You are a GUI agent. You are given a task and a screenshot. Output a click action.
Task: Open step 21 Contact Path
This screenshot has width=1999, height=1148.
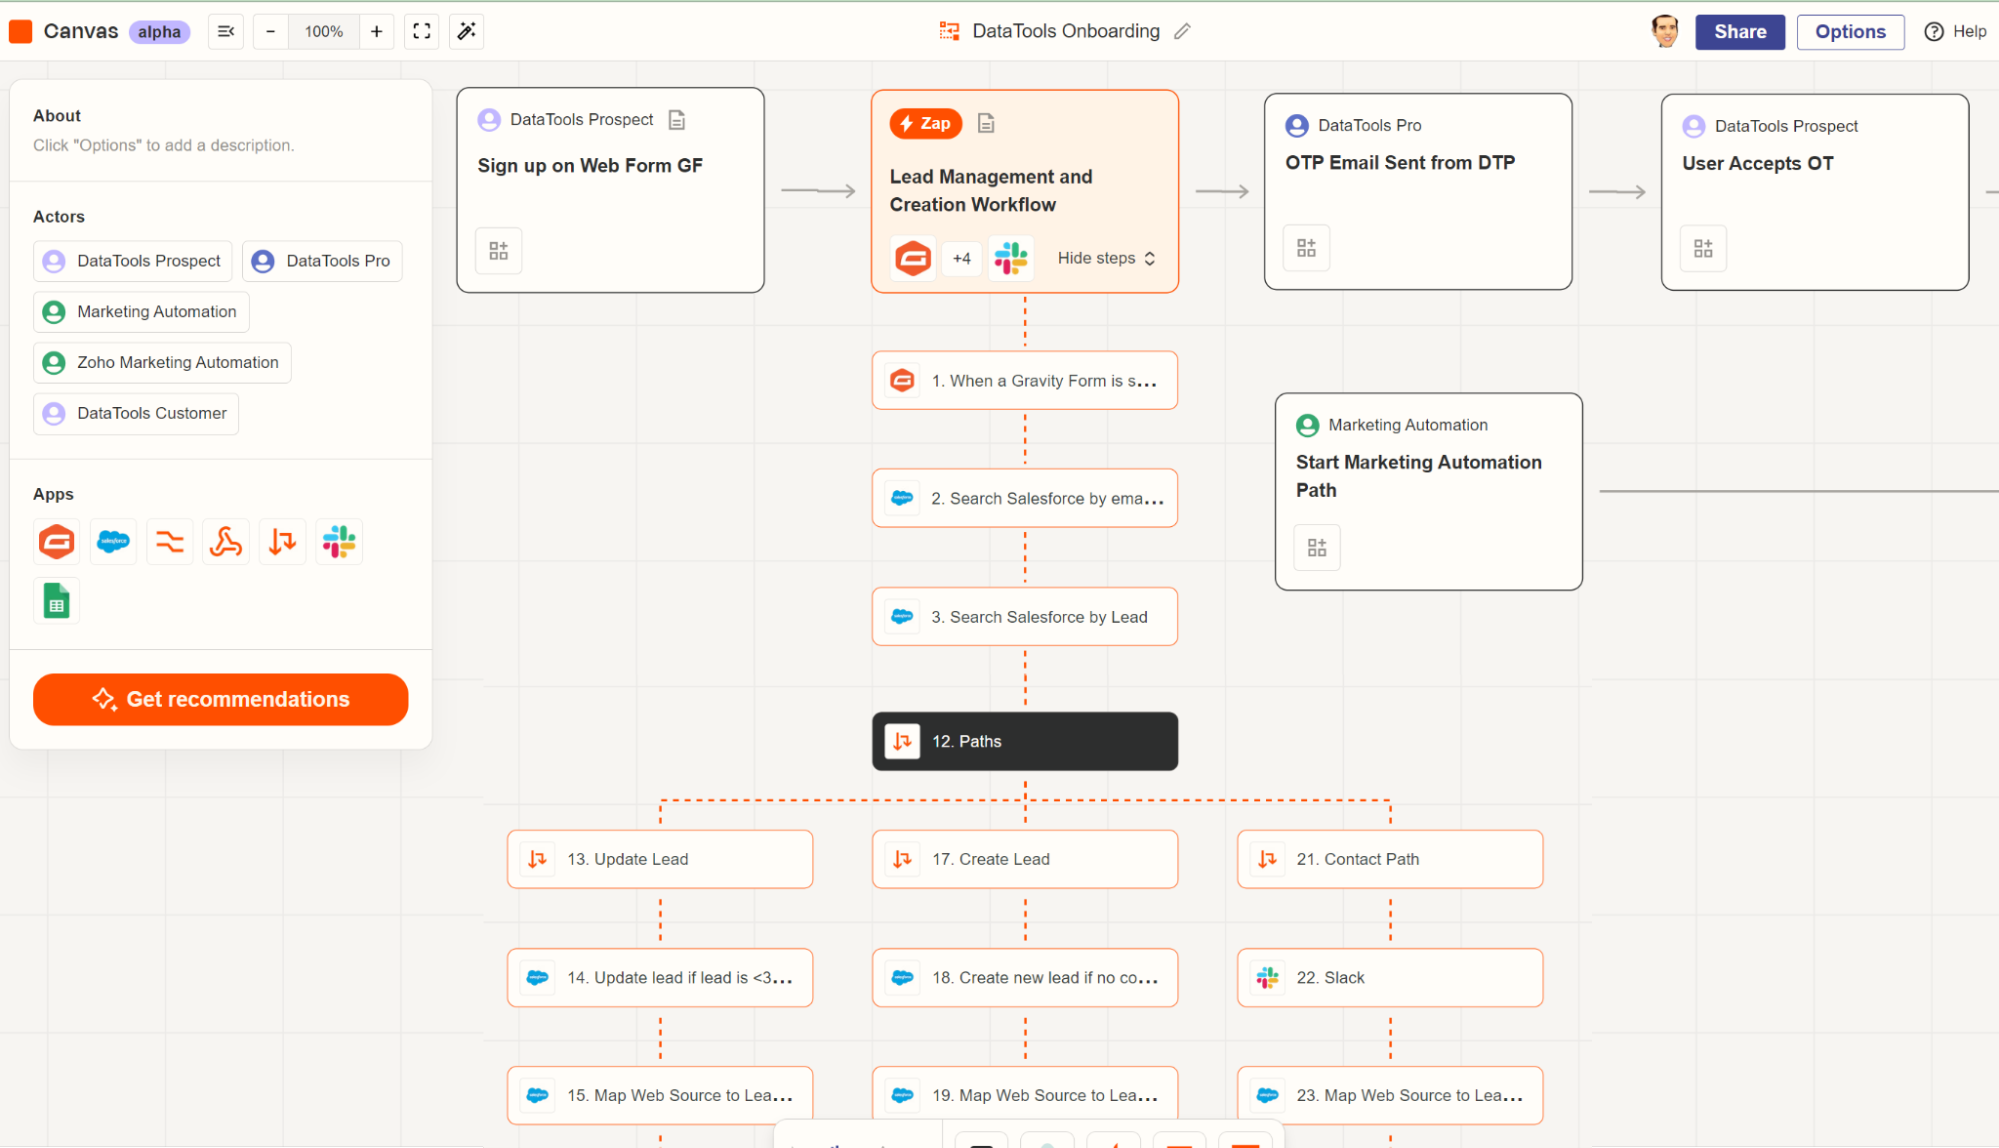[x=1390, y=860]
